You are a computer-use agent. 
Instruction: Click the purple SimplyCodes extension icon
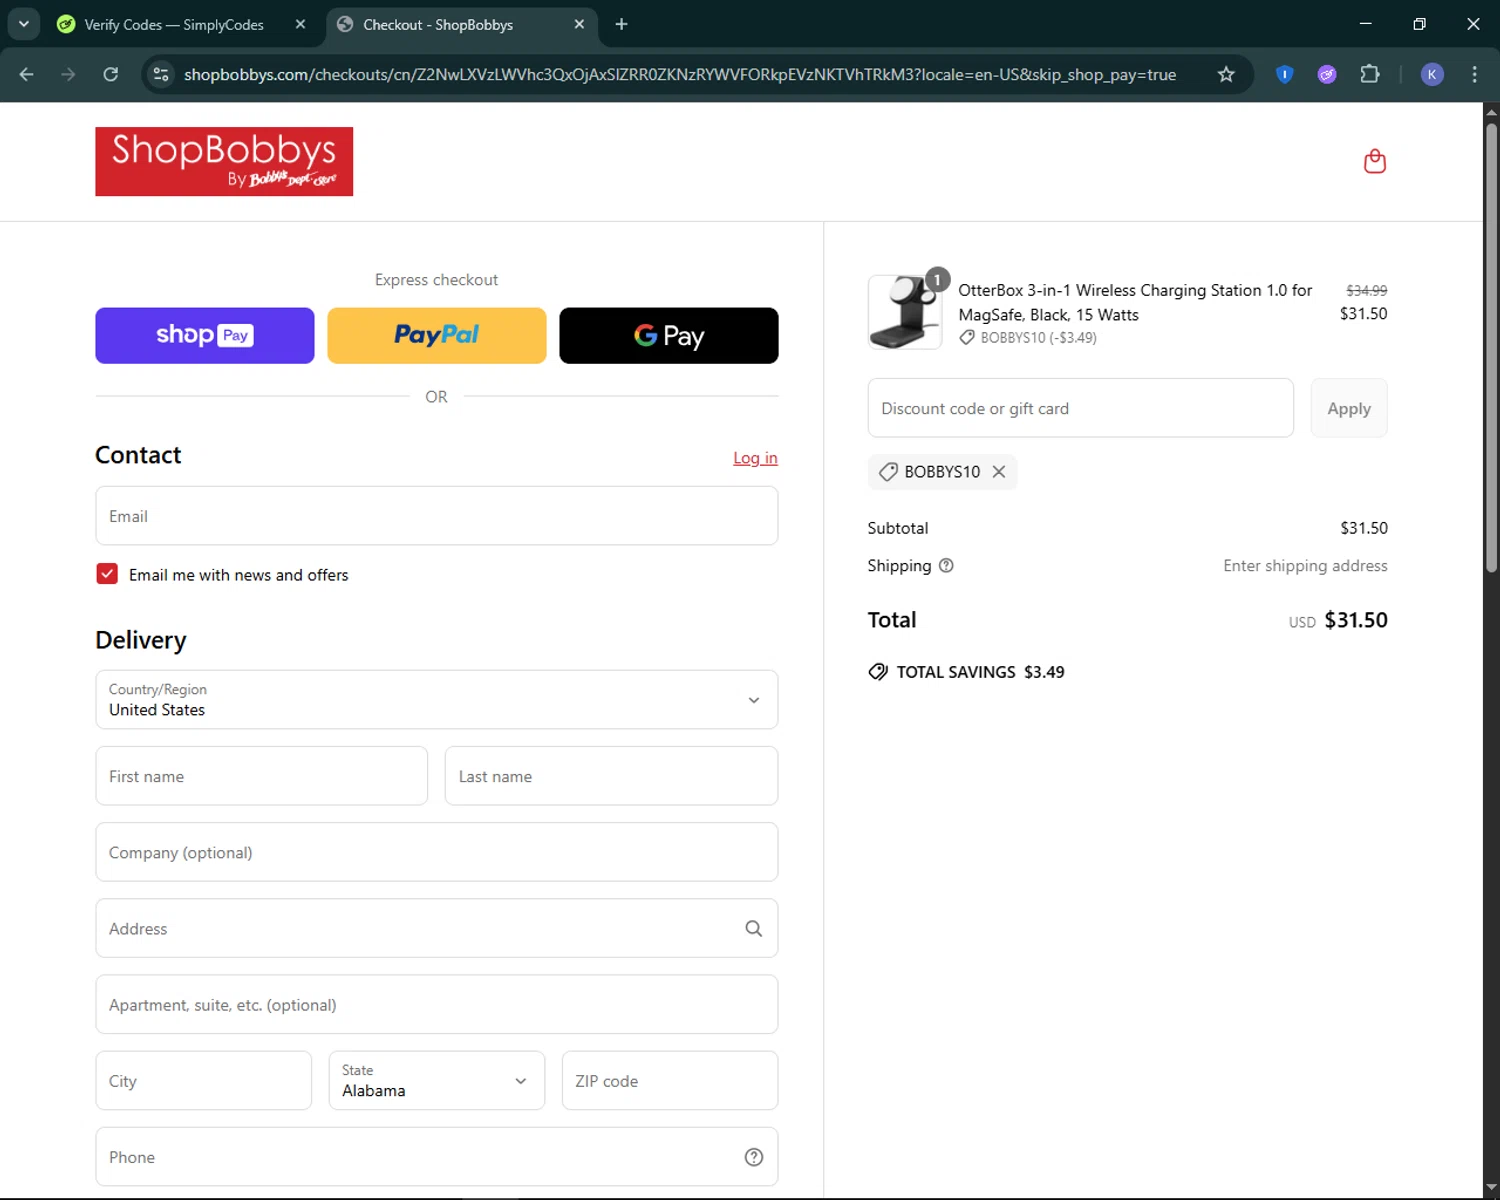click(1327, 74)
